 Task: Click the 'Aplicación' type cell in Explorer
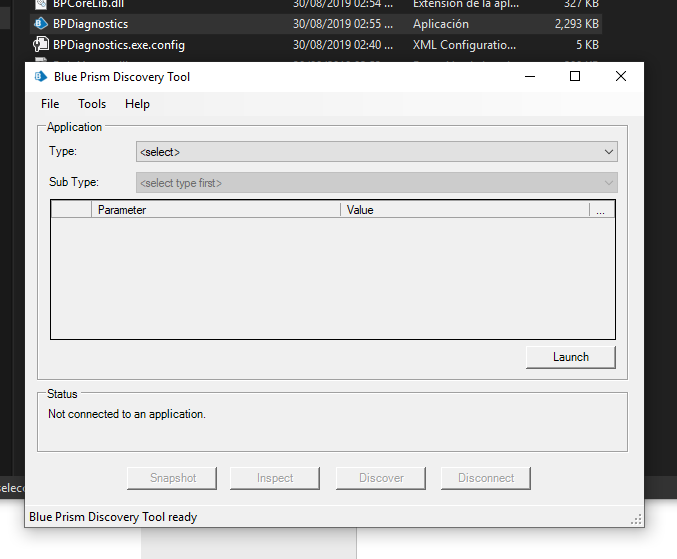click(x=440, y=24)
